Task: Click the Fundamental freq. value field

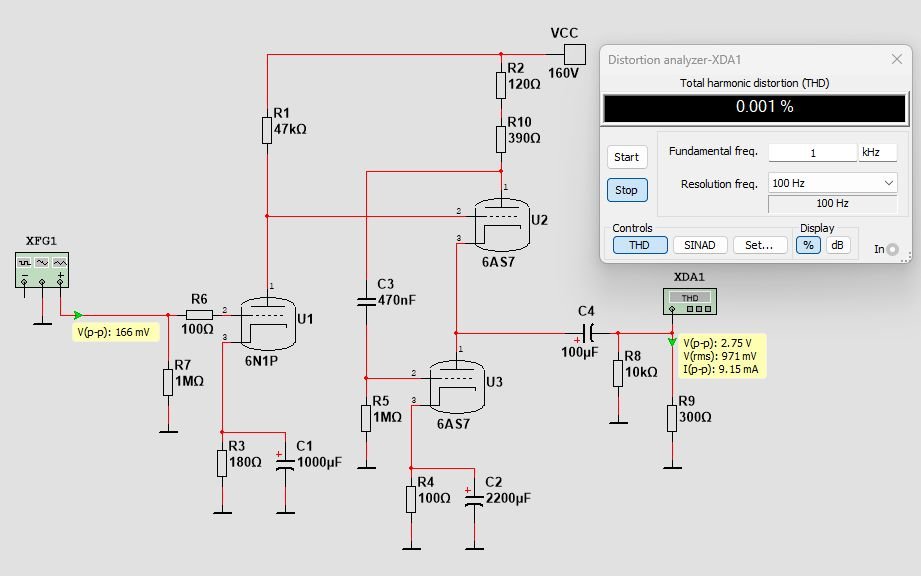Action: click(812, 153)
